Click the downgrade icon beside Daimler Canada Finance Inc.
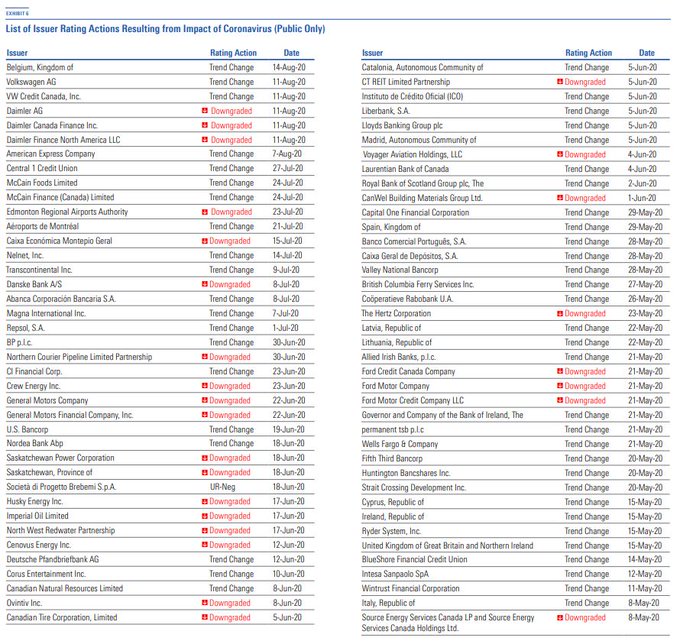680x641 pixels. [205, 125]
